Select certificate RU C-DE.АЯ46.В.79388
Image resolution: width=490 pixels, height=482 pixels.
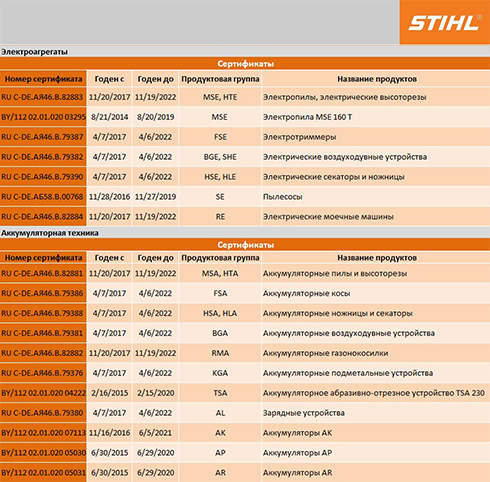coord(42,313)
